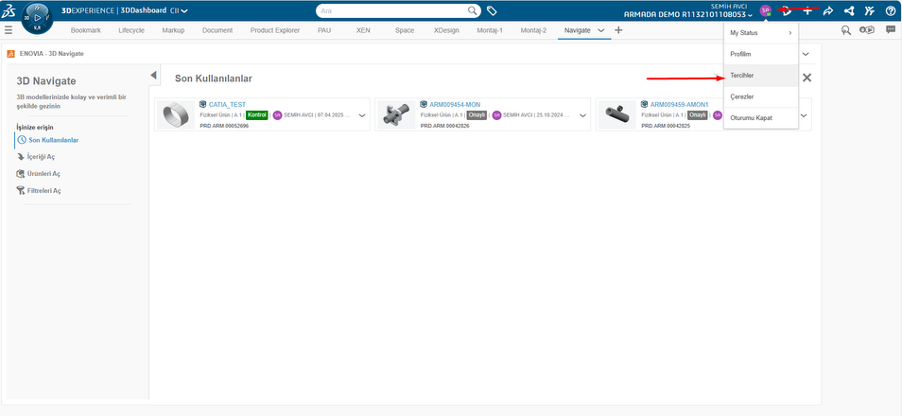The height and width of the screenshot is (416, 902).
Task: Expand the ARM009454-MON card chevron
Action: click(x=583, y=115)
